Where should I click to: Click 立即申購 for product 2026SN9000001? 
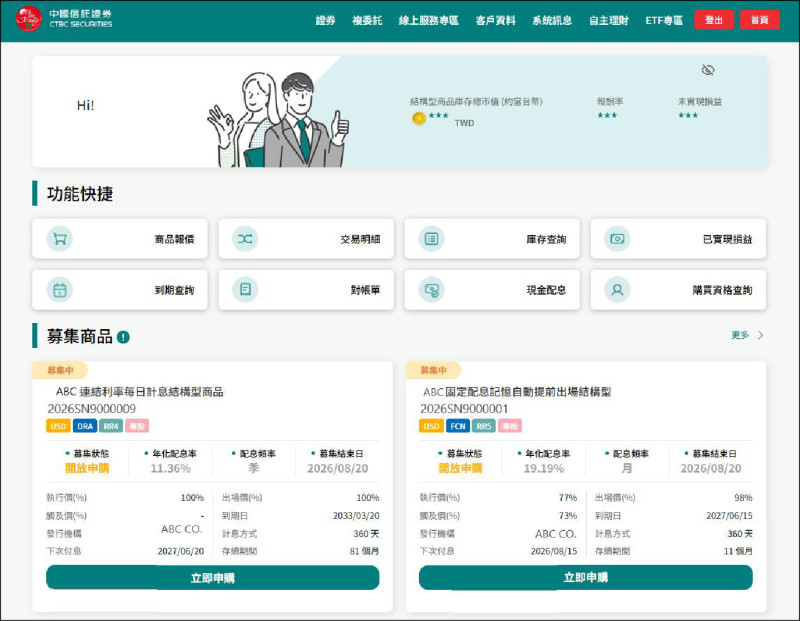tap(586, 577)
